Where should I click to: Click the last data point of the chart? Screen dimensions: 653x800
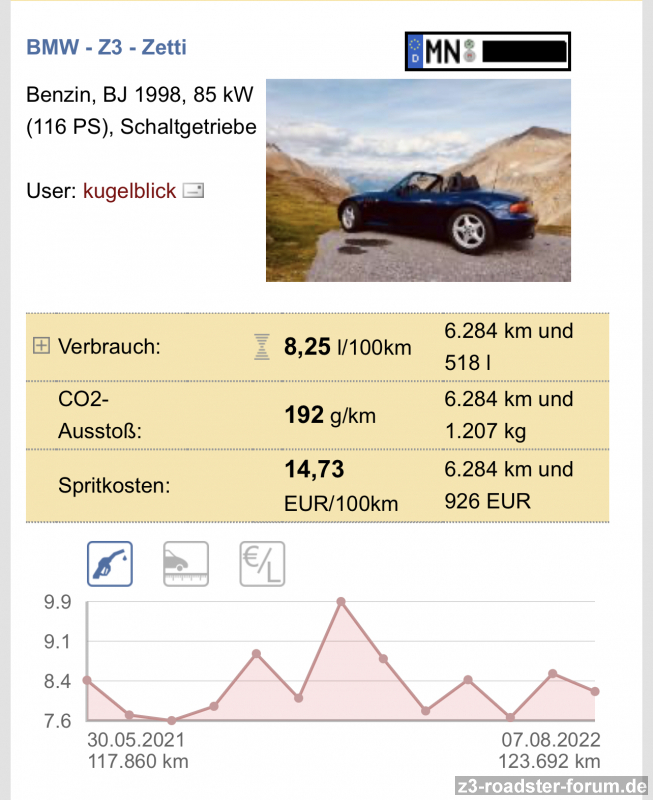click(x=595, y=691)
